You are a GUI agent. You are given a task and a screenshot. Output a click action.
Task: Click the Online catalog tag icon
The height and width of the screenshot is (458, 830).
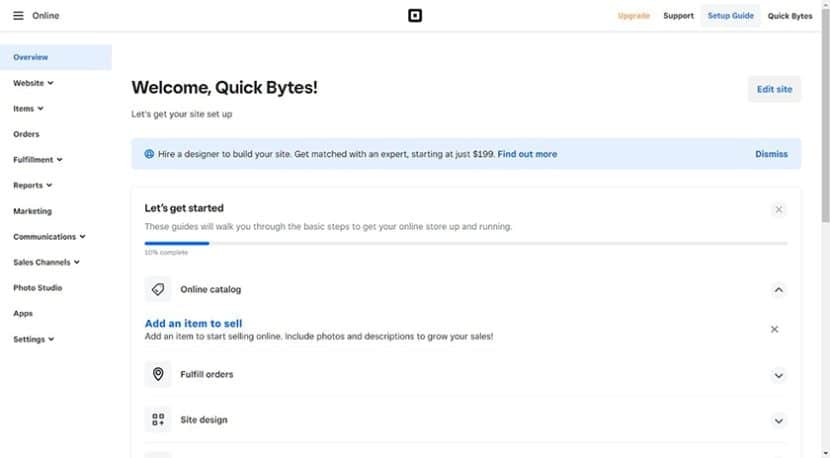click(x=157, y=290)
